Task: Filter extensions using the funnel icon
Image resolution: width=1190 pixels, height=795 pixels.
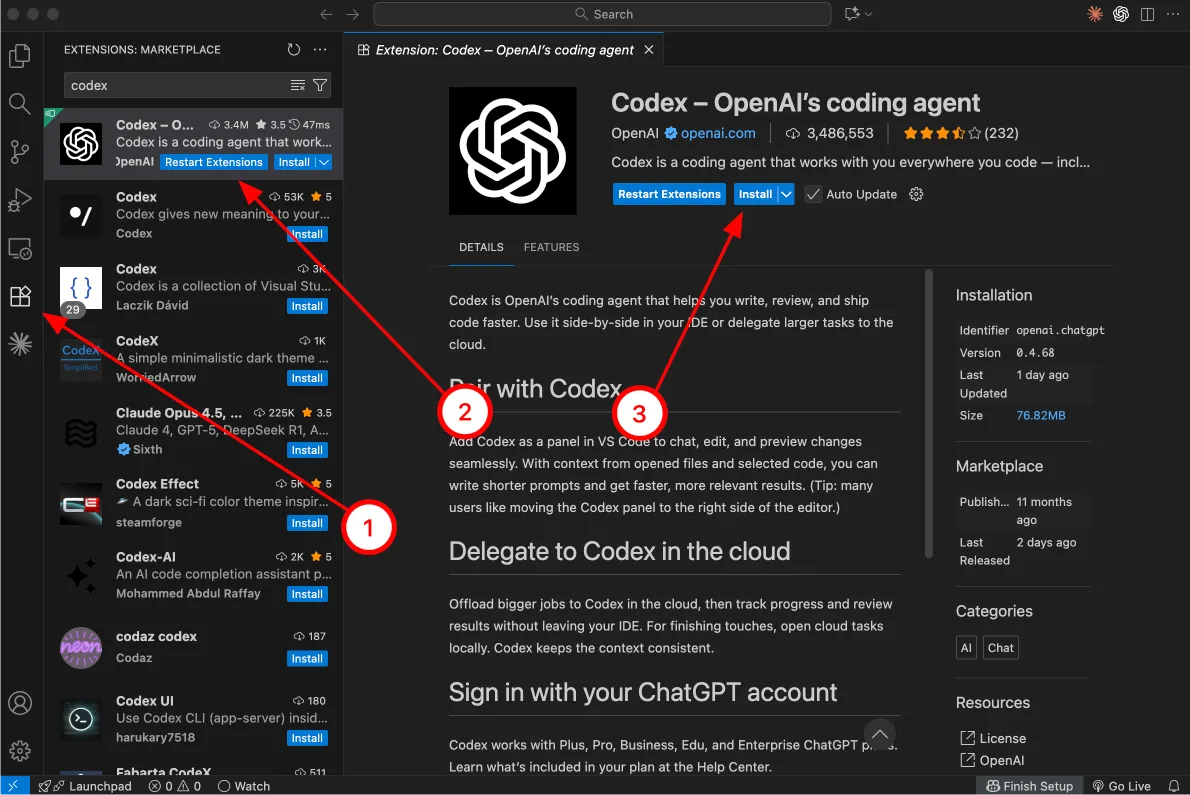Action: (320, 85)
